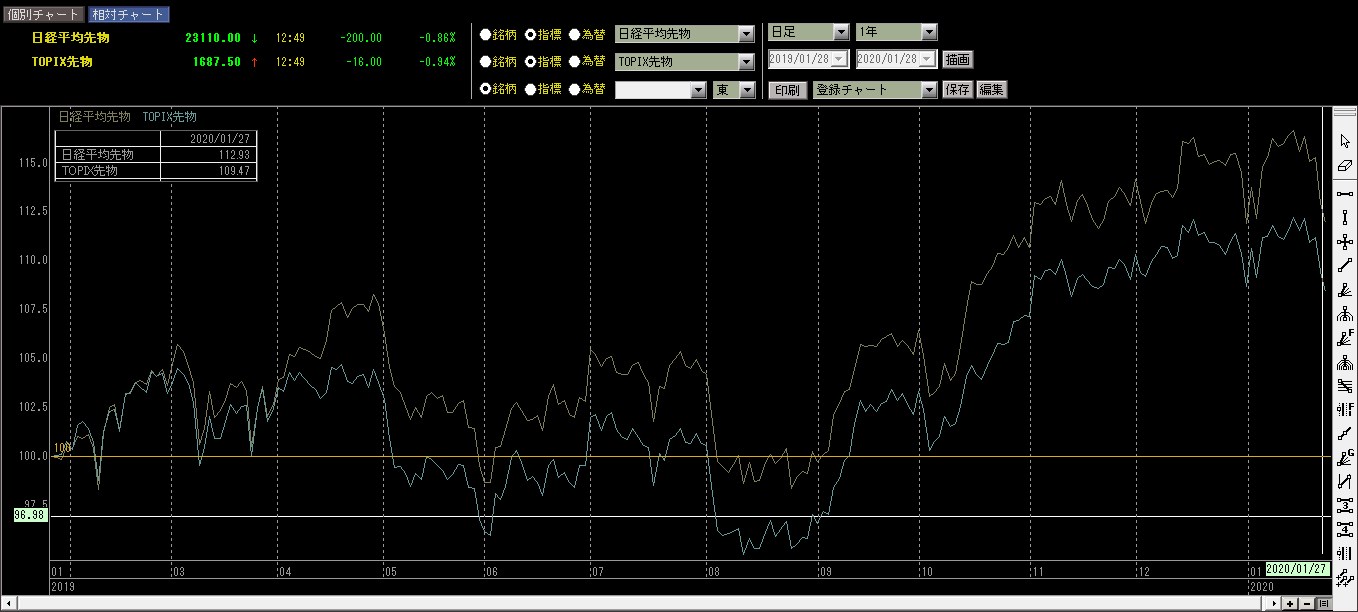Switch to the 相対チャート tab
Image resolution: width=1358 pixels, height=612 pixels.
pyautogui.click(x=128, y=15)
